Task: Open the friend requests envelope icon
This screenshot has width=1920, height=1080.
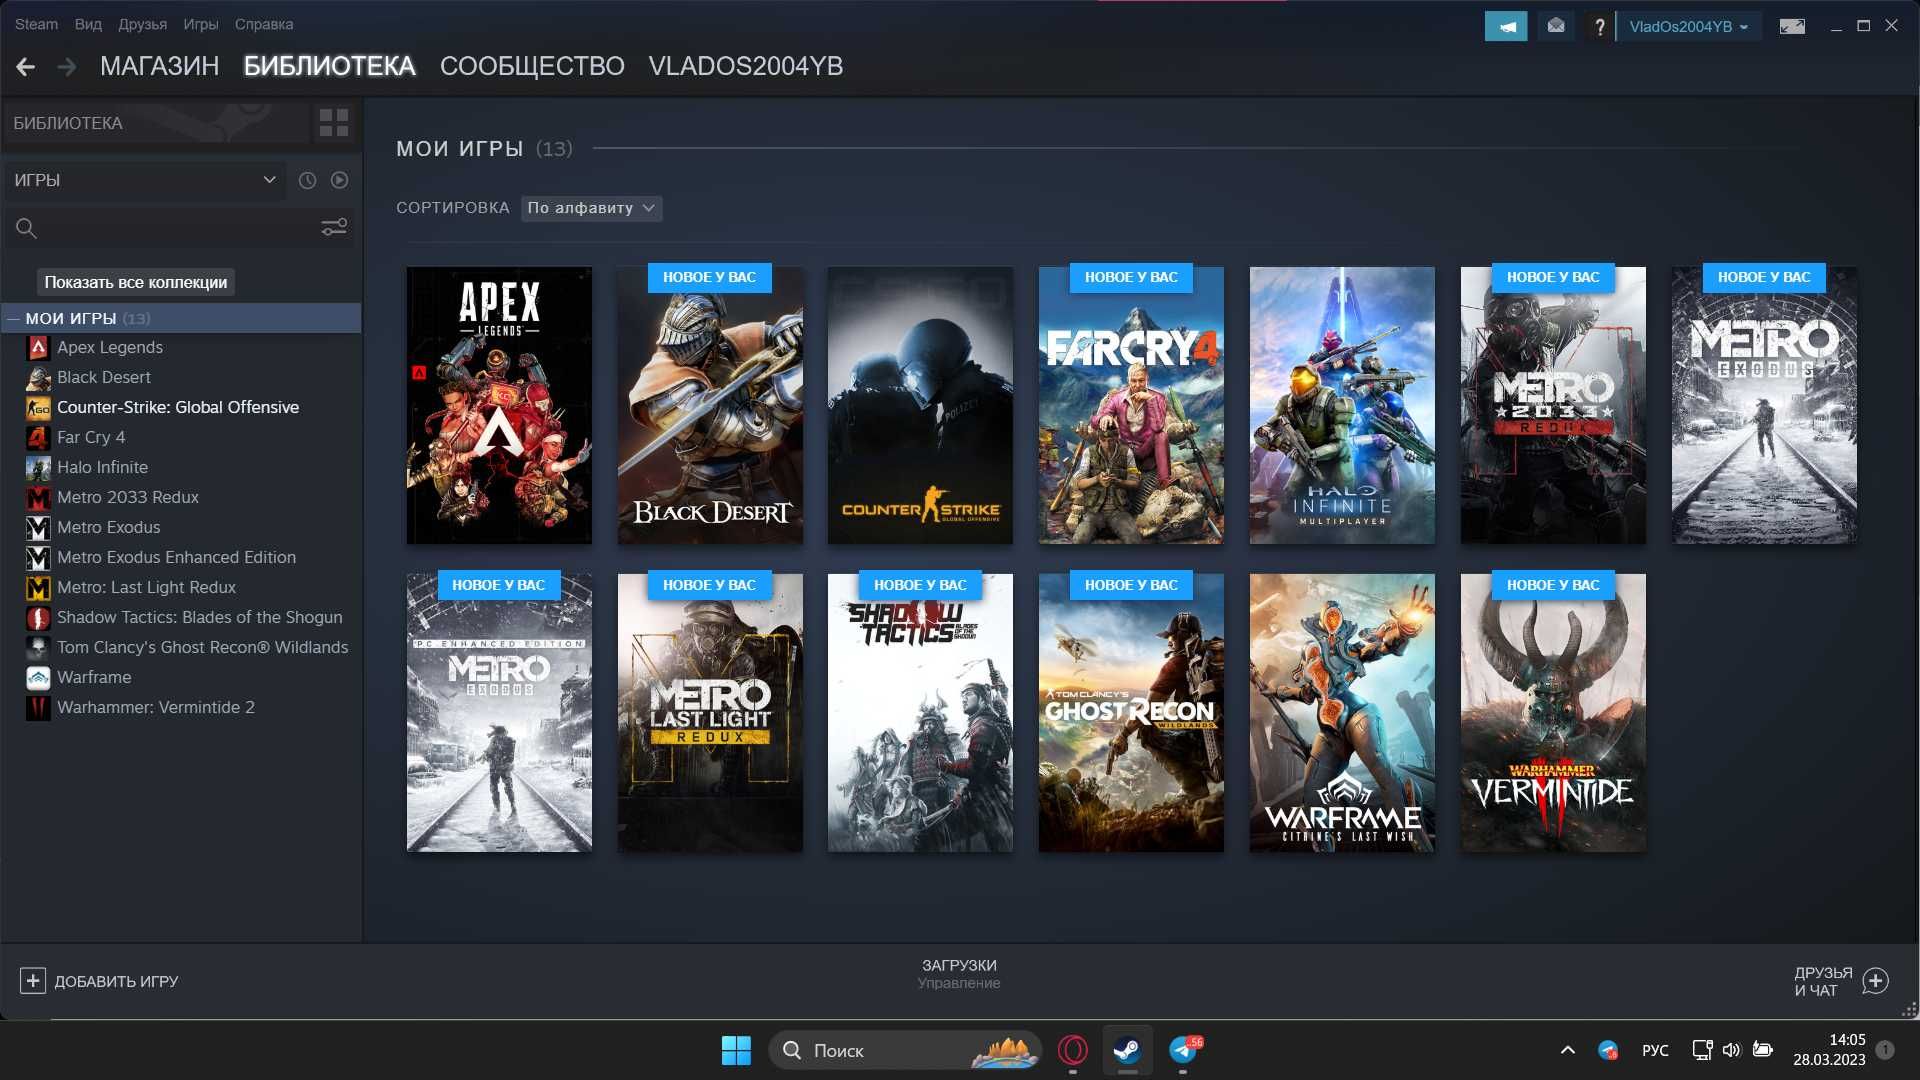Action: 1556,26
